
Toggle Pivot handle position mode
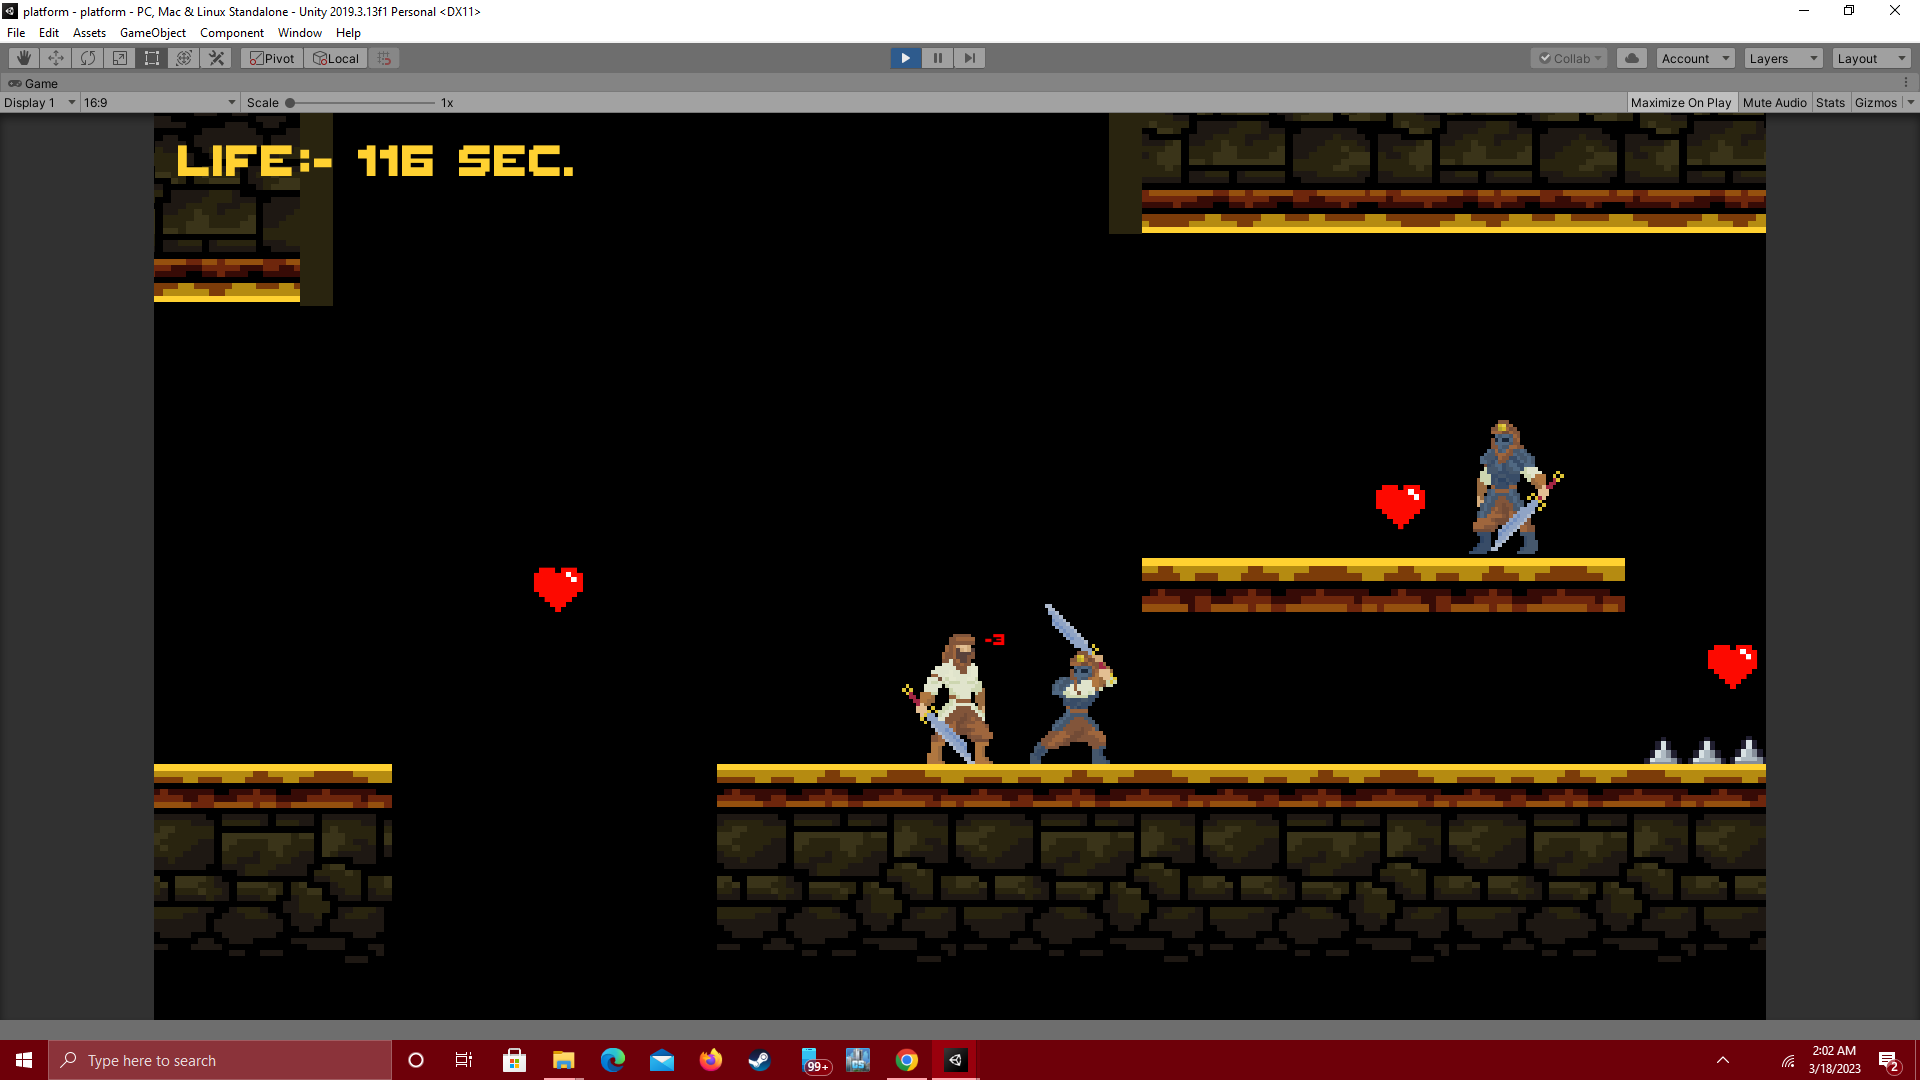(x=271, y=58)
